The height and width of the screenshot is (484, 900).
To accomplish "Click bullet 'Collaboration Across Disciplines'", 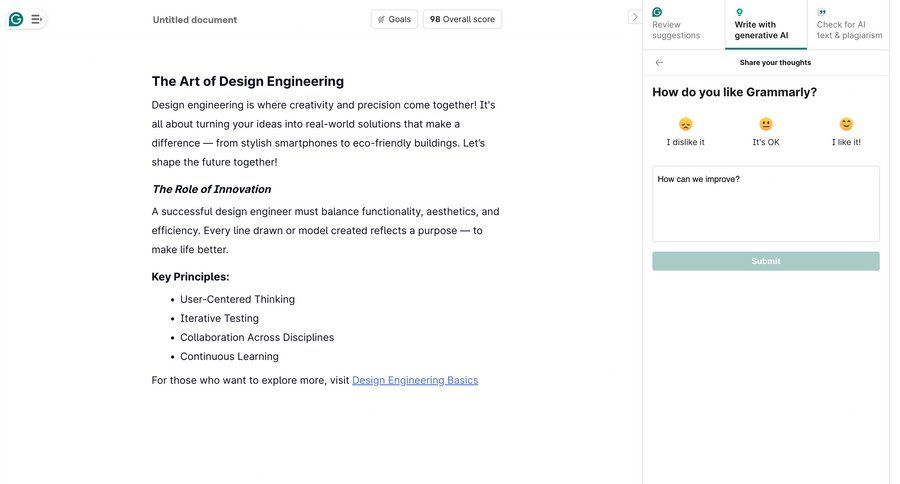I will (x=257, y=337).
